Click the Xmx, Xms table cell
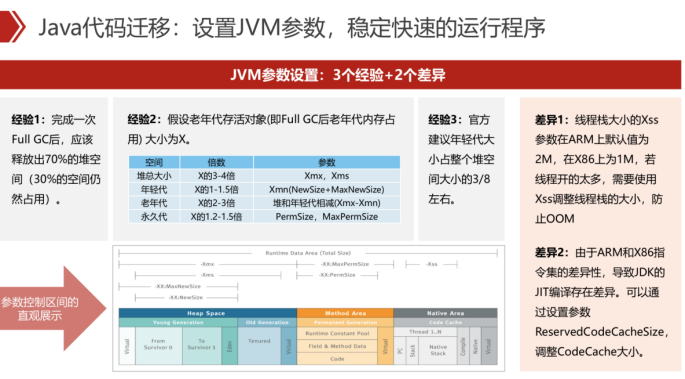The height and width of the screenshot is (379, 685). 327,176
